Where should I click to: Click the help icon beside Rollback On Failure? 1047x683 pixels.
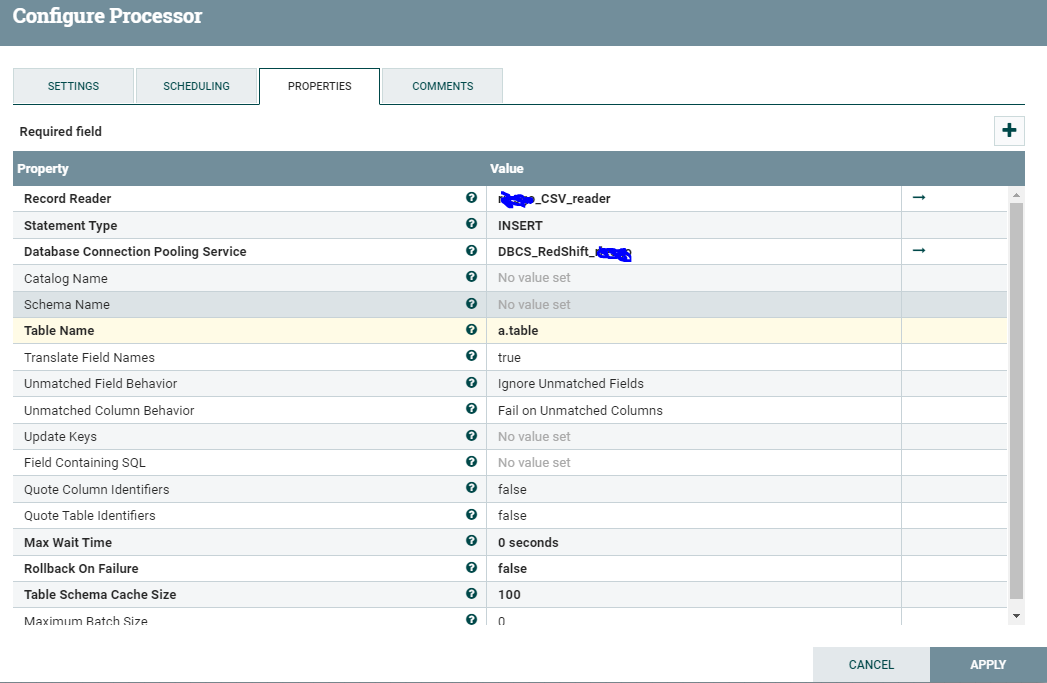pyautogui.click(x=471, y=568)
